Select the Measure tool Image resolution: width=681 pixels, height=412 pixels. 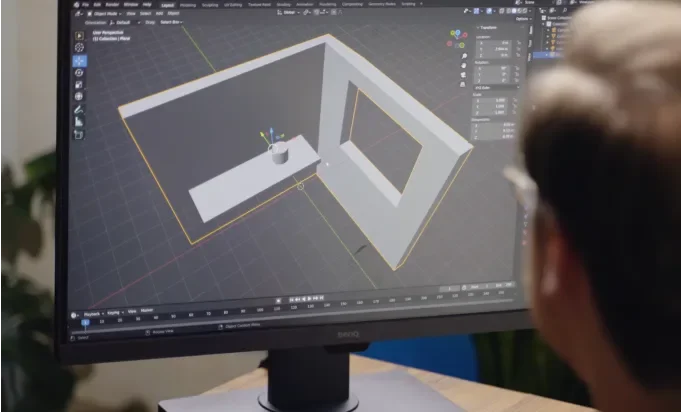(x=79, y=122)
